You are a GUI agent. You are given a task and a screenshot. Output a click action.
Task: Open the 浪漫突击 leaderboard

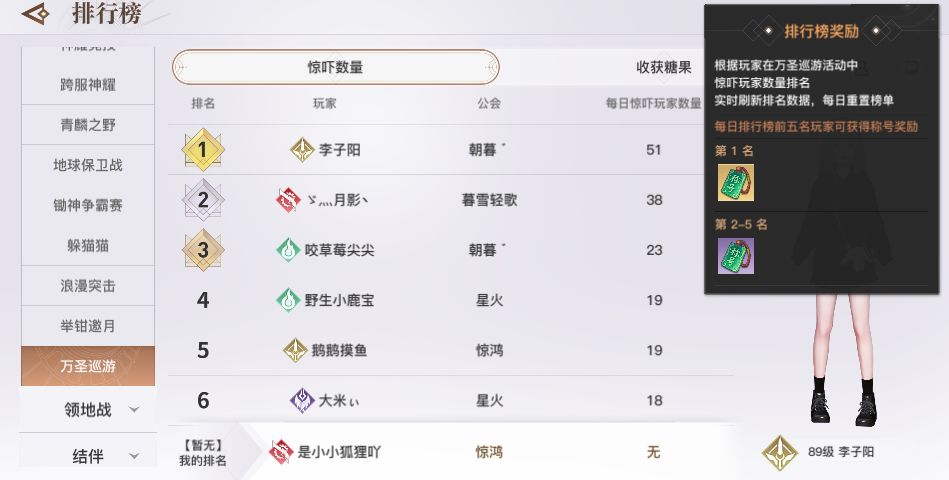[x=88, y=286]
